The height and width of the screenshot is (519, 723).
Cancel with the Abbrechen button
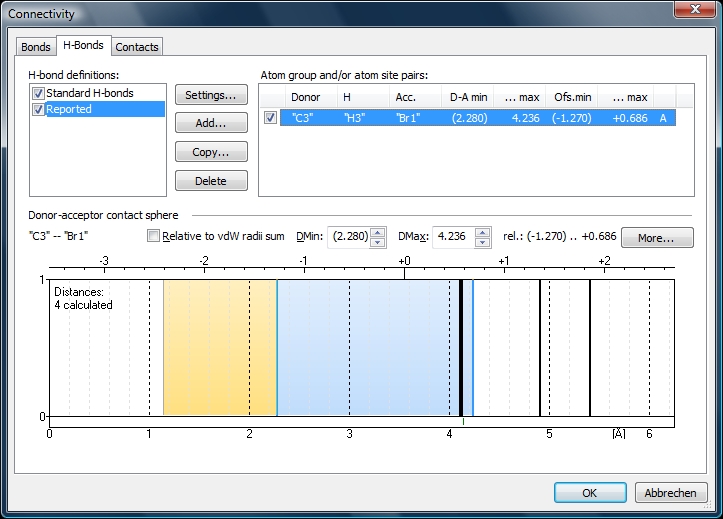click(x=671, y=493)
